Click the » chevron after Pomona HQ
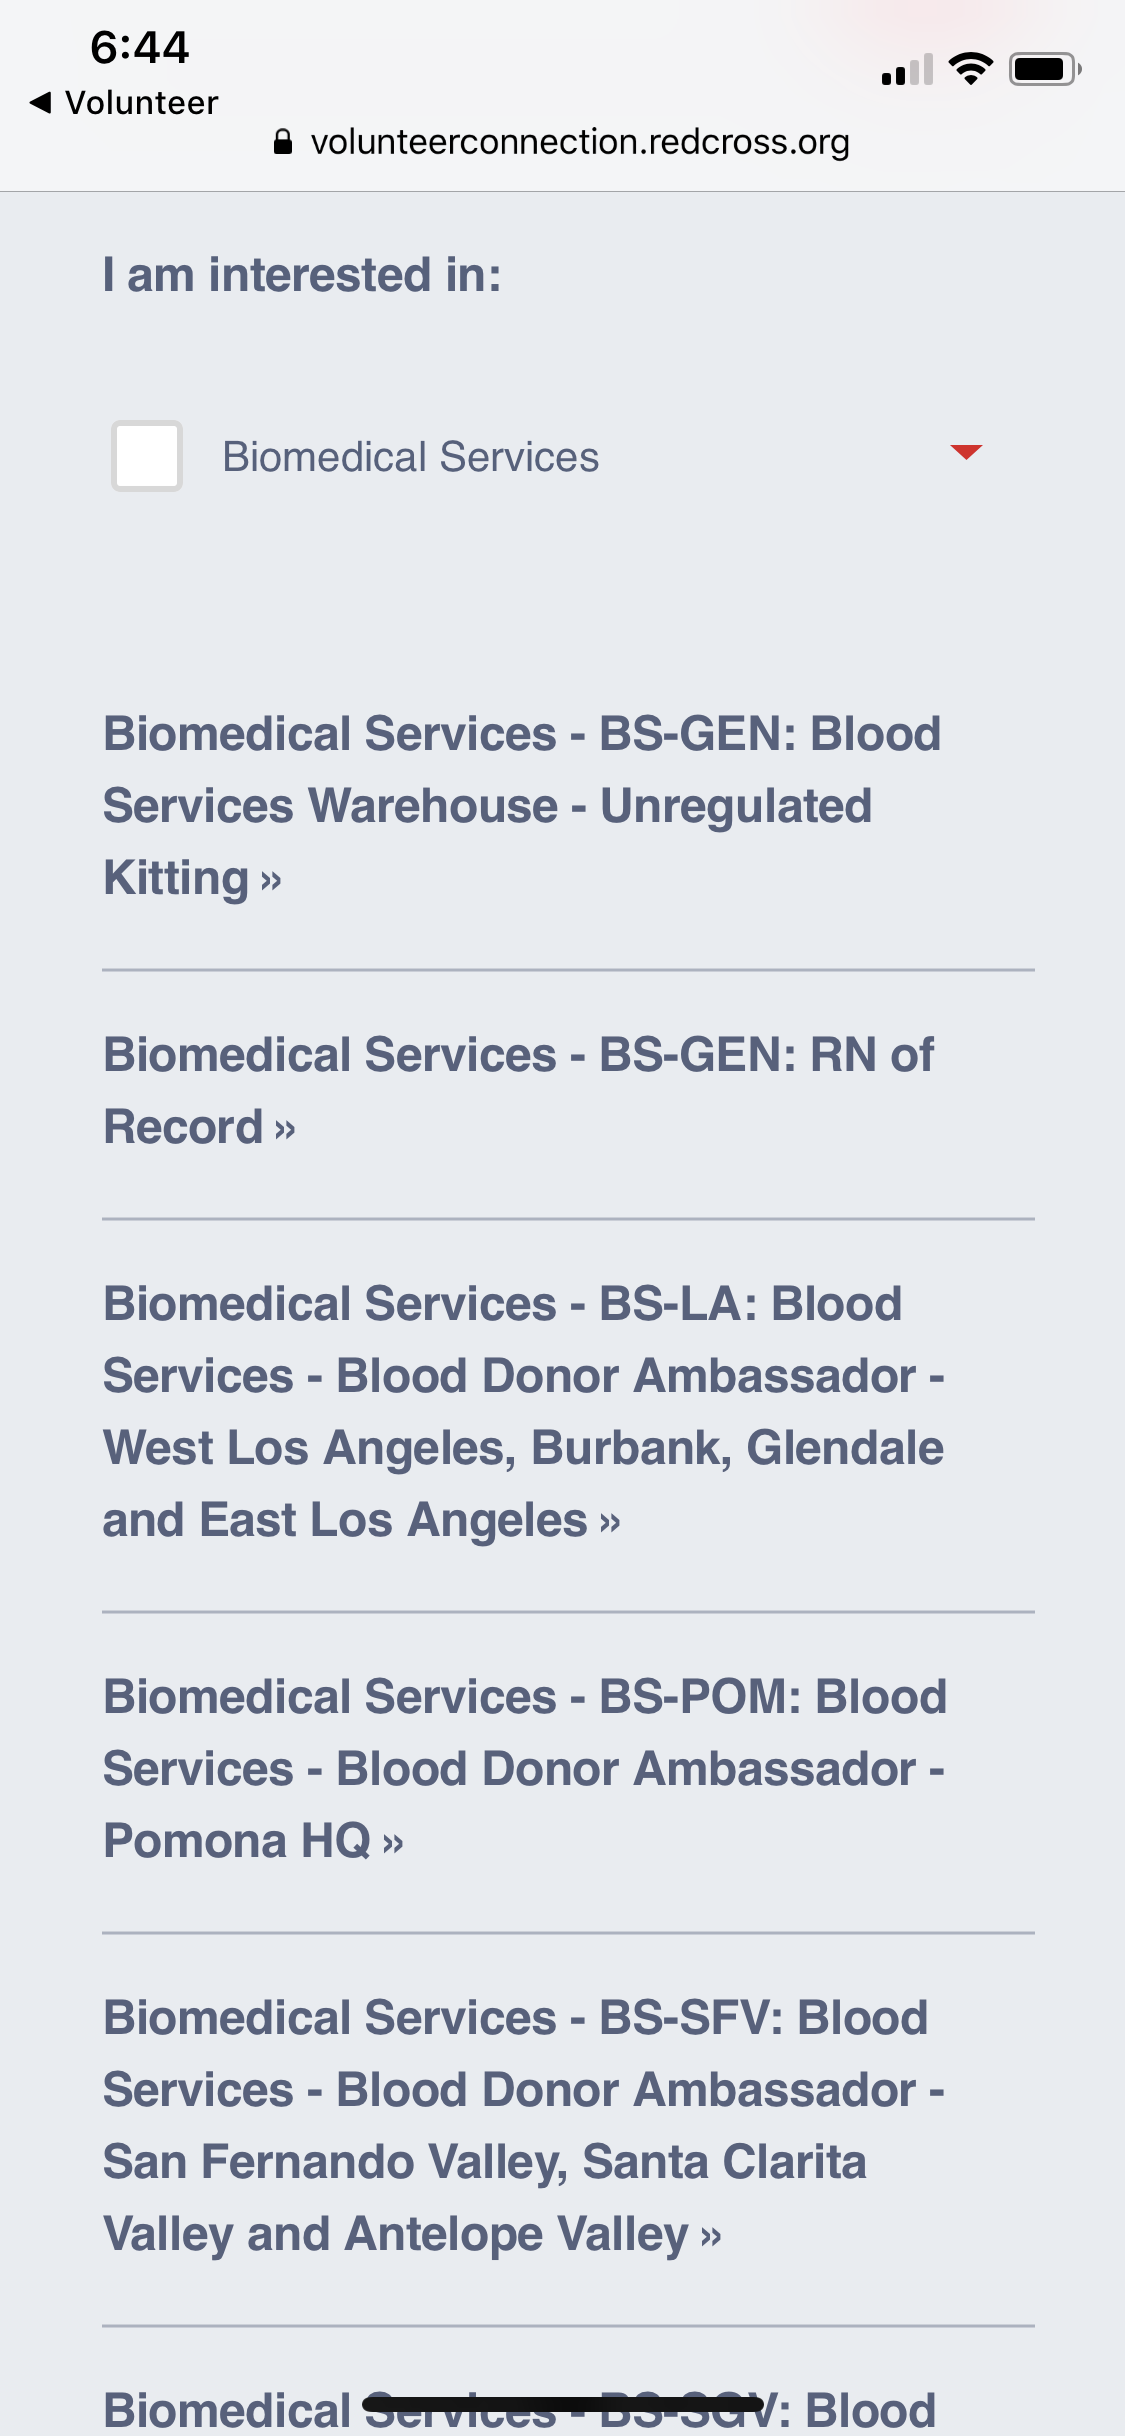Screen dimensions: 1125x2436 393,1842
